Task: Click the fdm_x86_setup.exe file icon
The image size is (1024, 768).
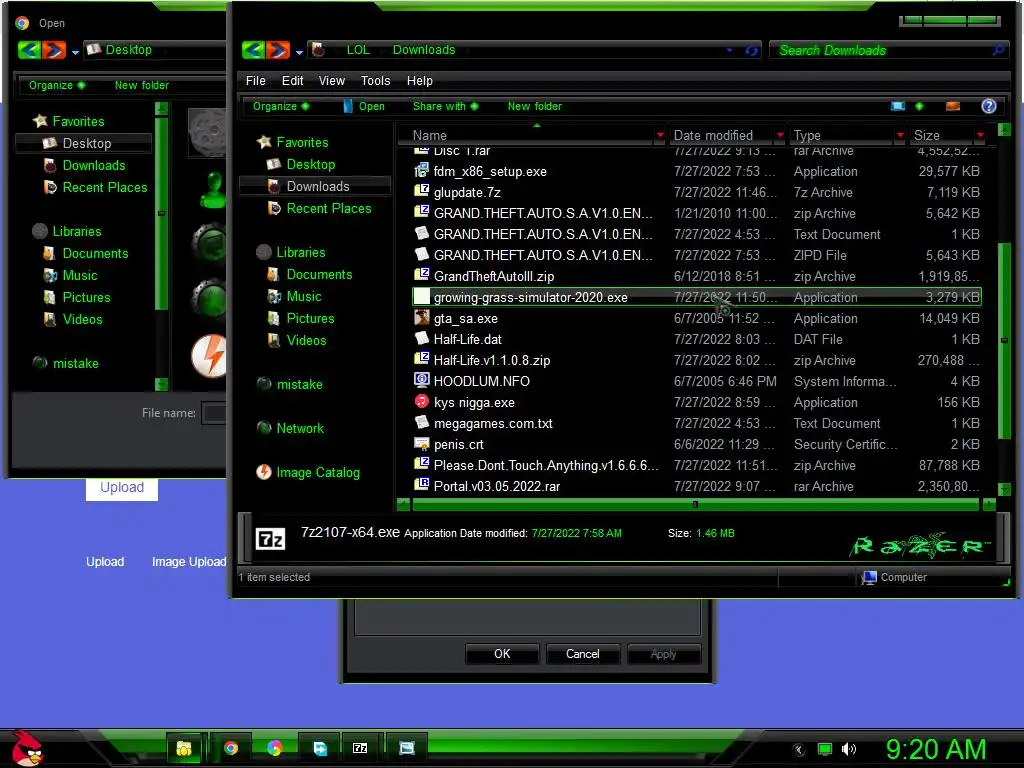Action: click(x=422, y=171)
